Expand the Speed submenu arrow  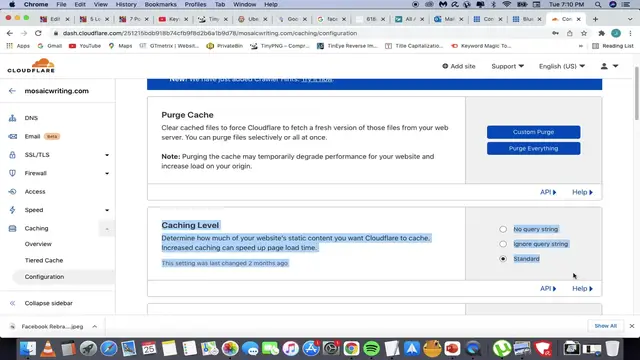point(107,210)
